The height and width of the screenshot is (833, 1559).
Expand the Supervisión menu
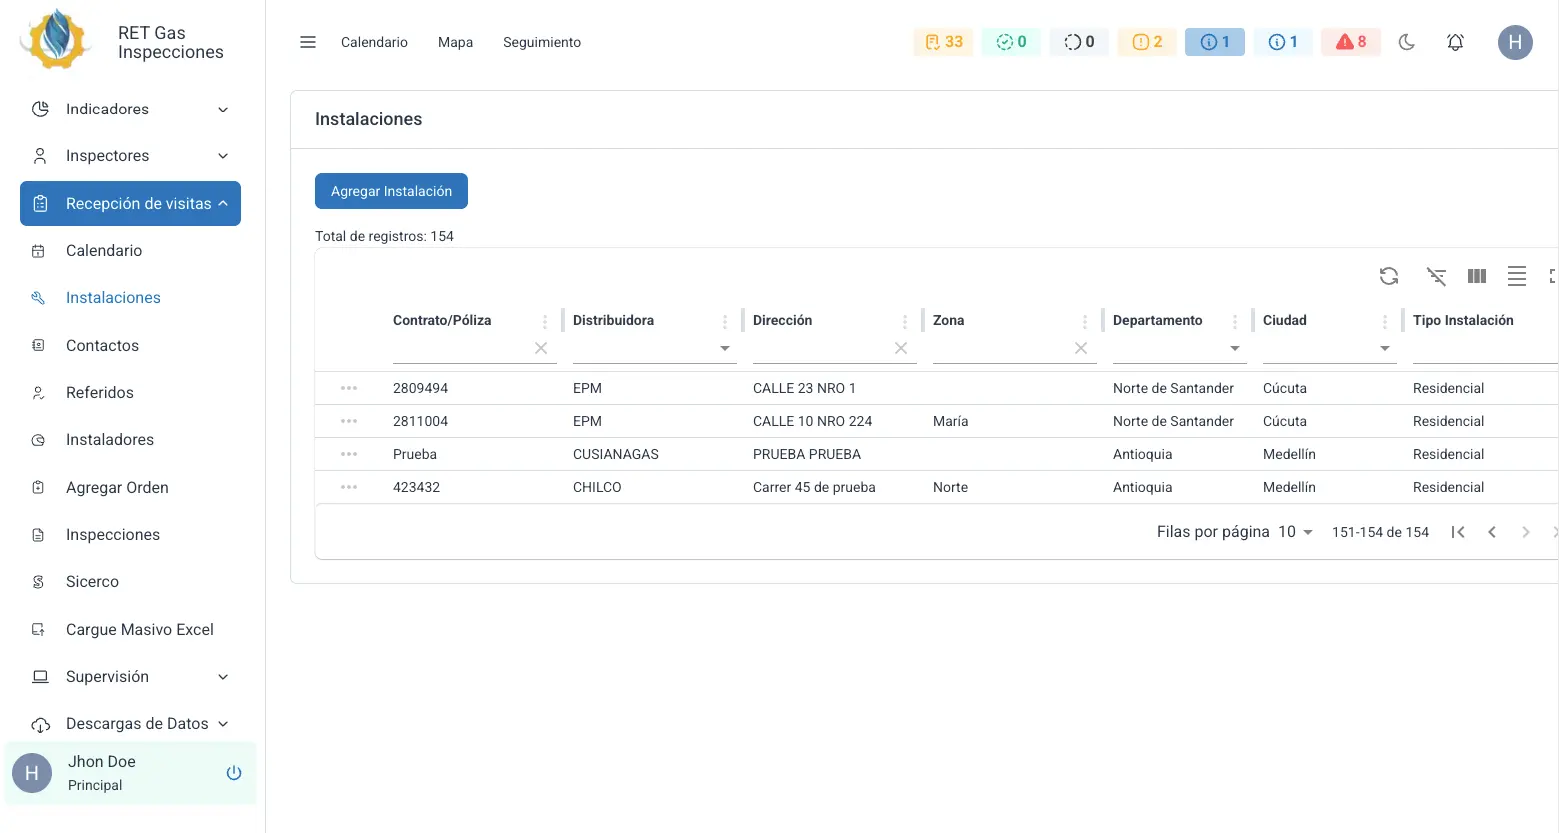point(130,677)
